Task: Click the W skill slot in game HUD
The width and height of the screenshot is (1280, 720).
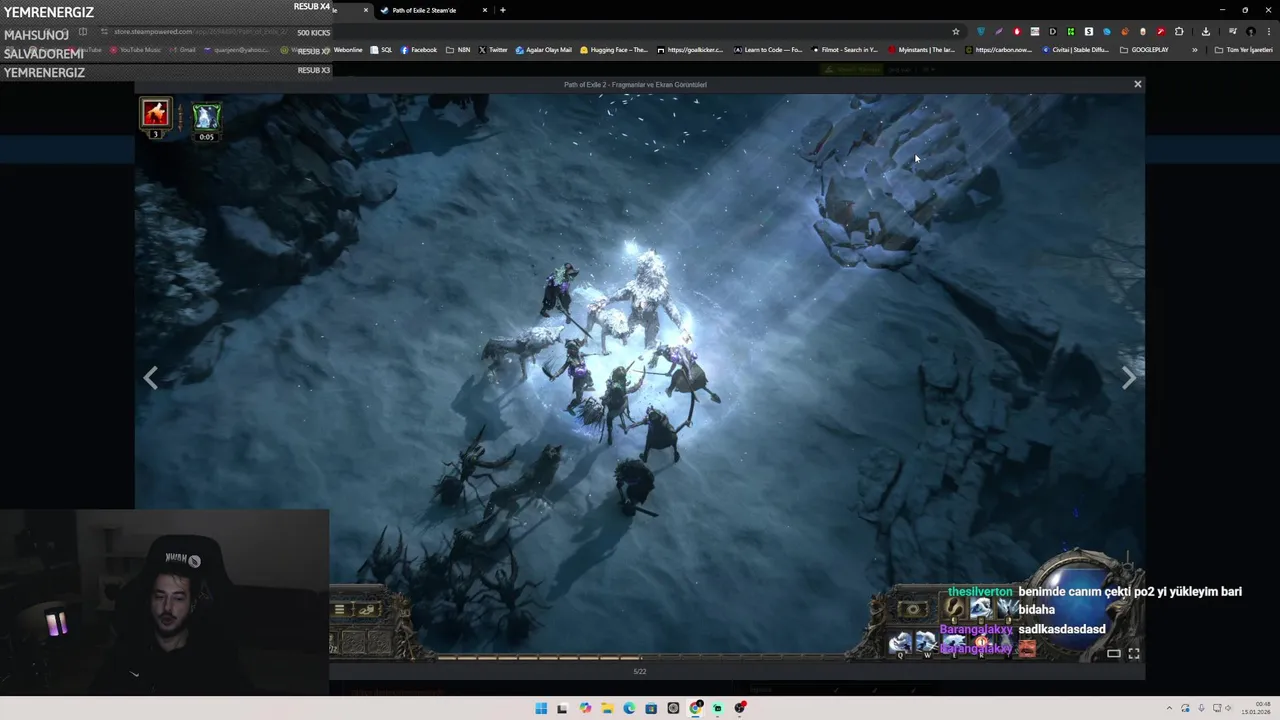Action: tap(927, 643)
